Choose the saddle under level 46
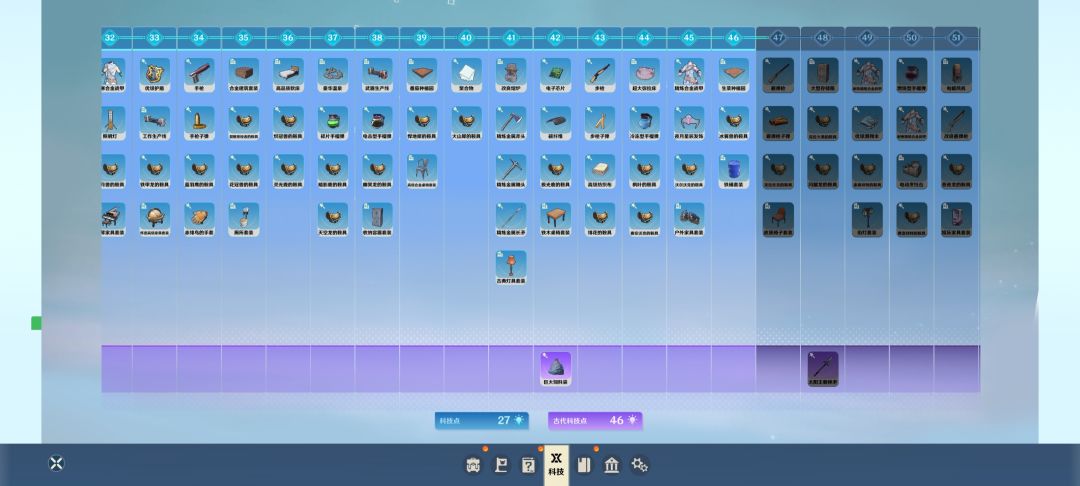This screenshot has width=1080, height=486. coord(734,123)
